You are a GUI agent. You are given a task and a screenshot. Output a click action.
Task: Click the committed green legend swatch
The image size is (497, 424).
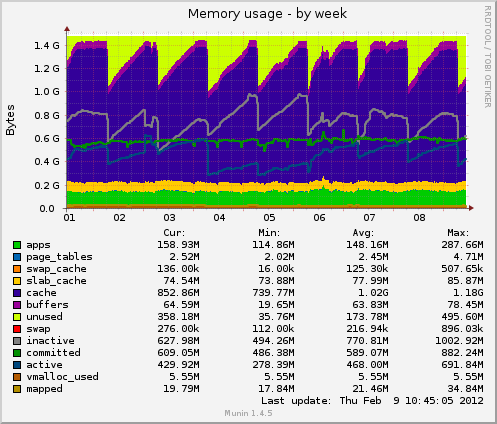pyautogui.click(x=17, y=353)
